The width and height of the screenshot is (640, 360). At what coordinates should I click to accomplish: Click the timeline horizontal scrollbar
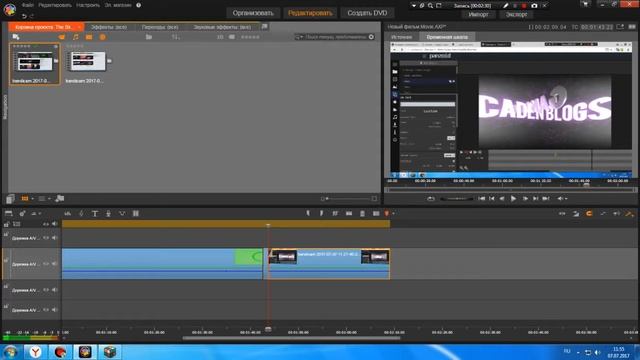[x=291, y=338]
